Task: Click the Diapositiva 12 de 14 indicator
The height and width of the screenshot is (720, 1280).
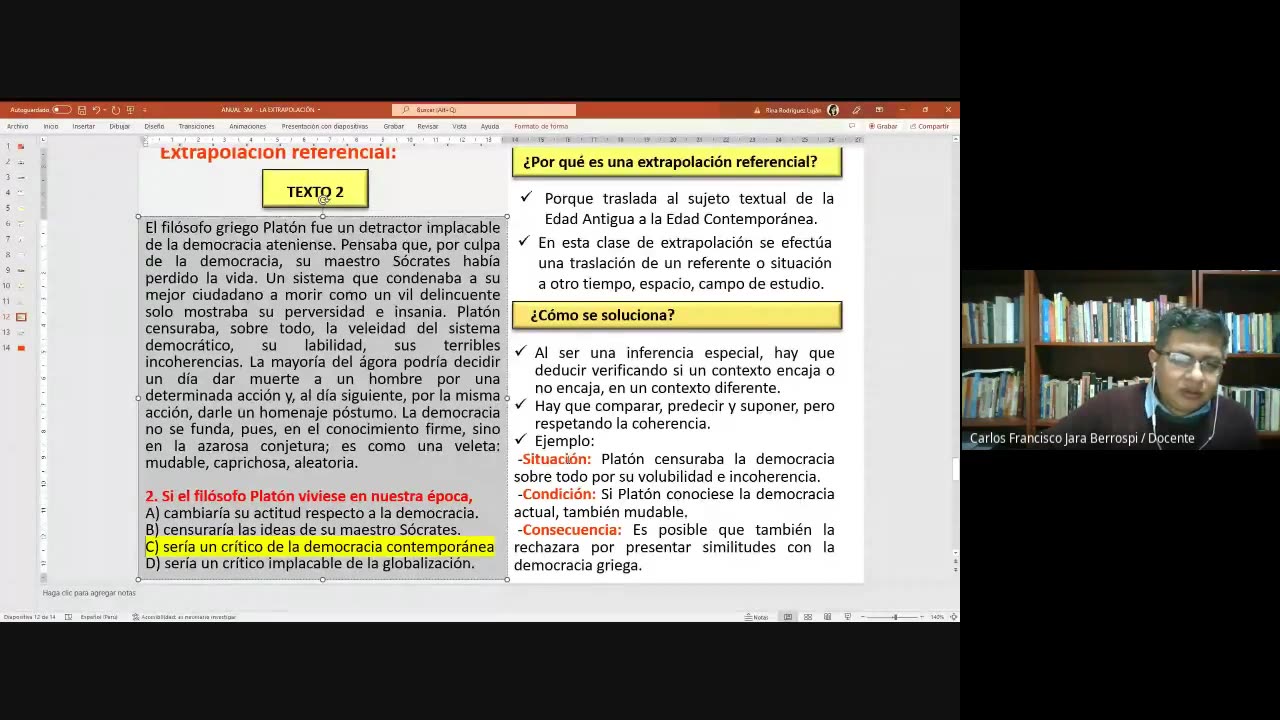Action: 30,617
